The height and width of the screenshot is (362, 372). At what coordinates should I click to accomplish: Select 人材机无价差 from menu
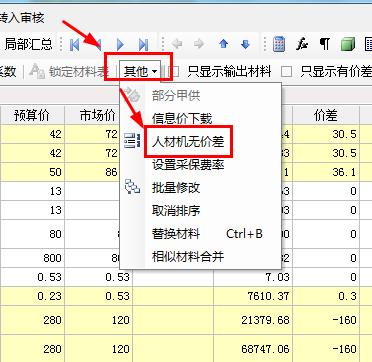click(x=201, y=142)
